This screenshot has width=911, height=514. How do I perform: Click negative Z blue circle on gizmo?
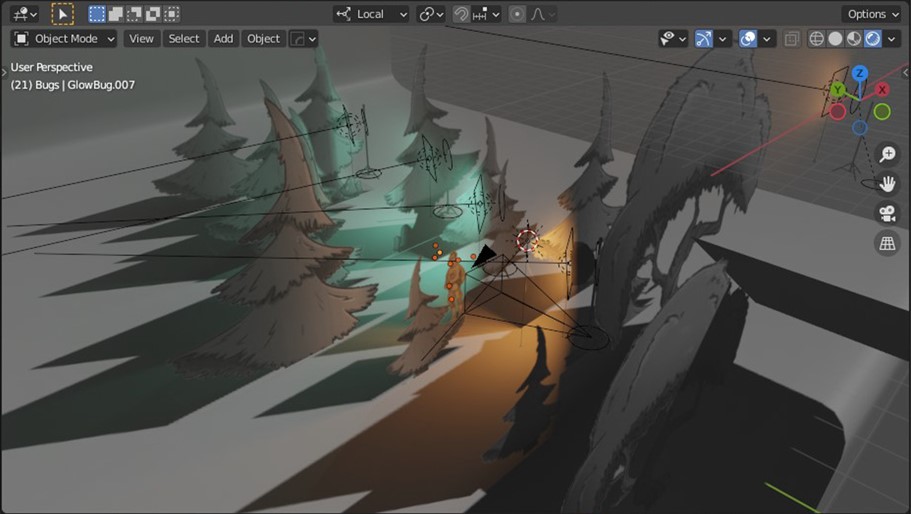tap(860, 127)
